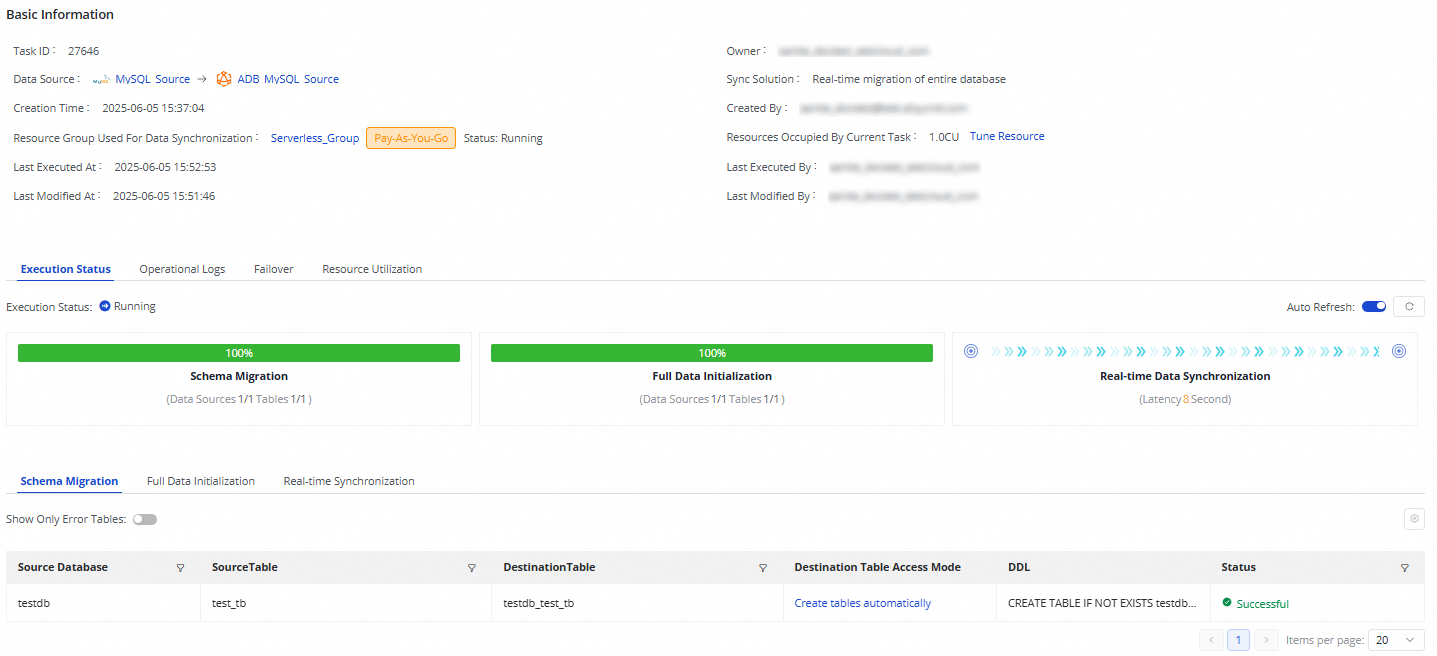The image size is (1437, 656).
Task: Click the Schema Migration 100% progress bar
Action: (x=239, y=353)
